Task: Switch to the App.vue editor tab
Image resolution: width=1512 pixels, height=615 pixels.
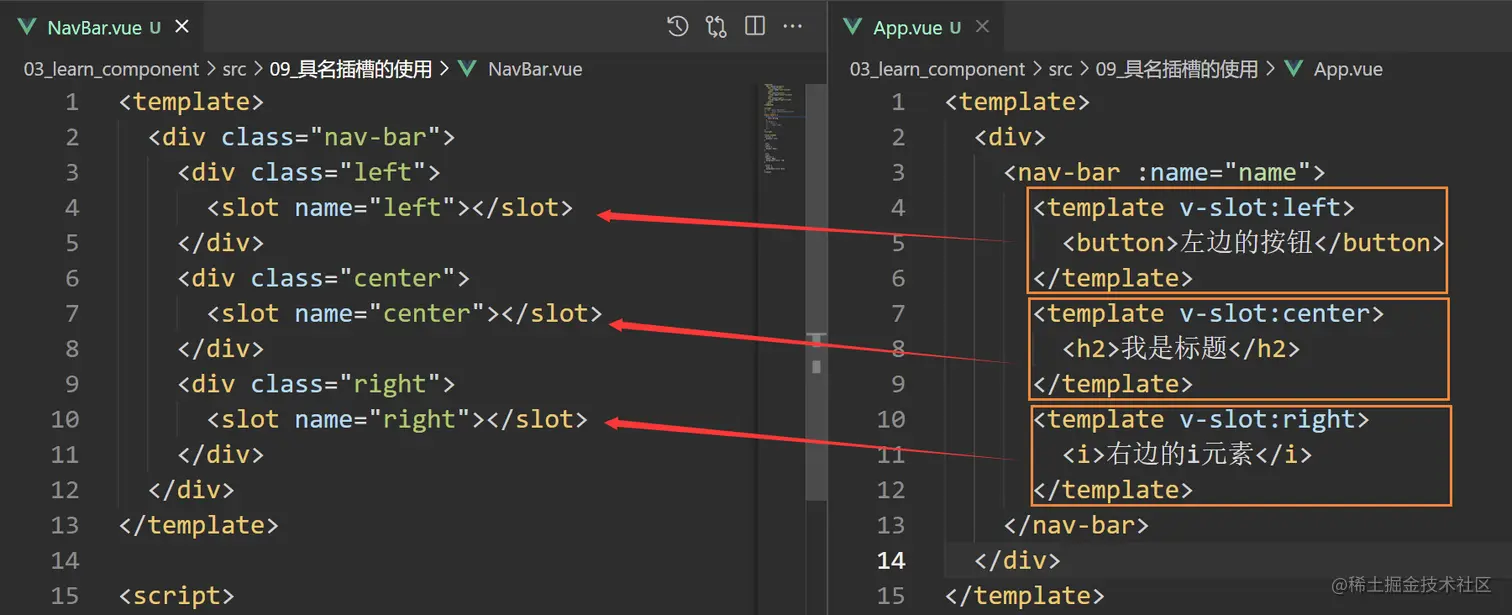Action: pos(917,27)
